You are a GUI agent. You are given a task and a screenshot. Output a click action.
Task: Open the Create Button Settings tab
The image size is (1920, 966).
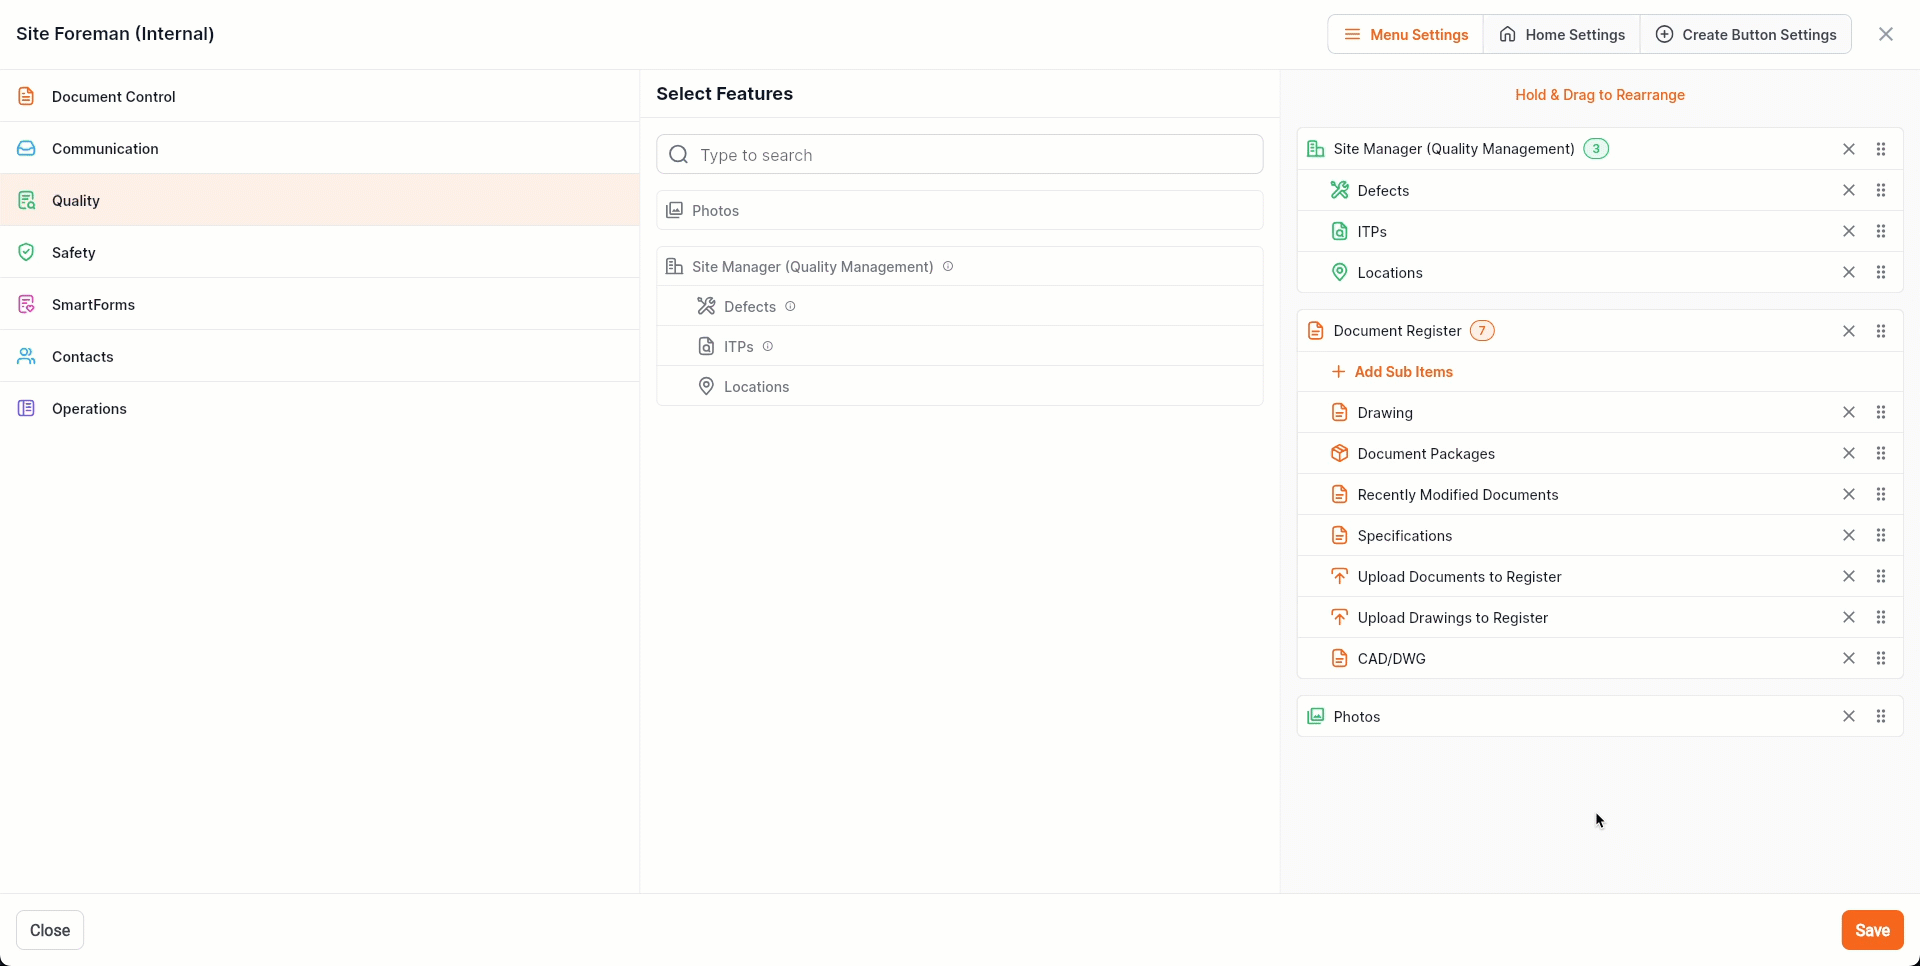tap(1746, 35)
